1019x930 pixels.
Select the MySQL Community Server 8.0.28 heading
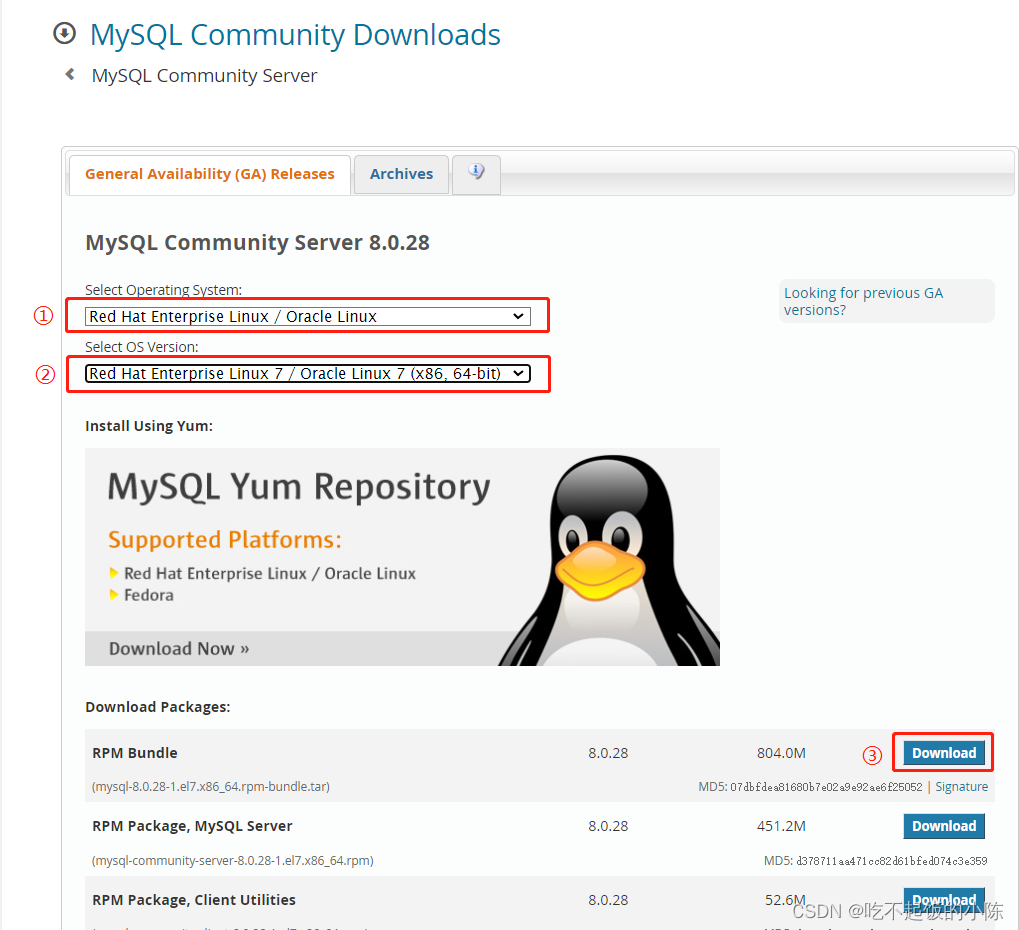[x=257, y=242]
